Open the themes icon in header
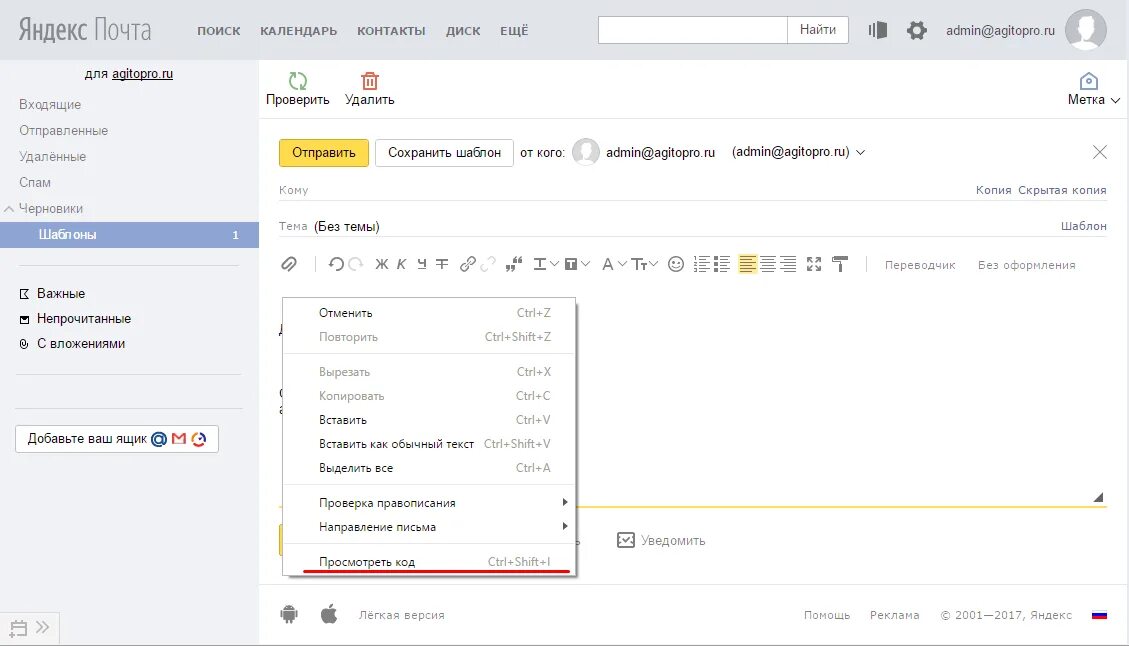The width and height of the screenshot is (1129, 646). point(878,30)
